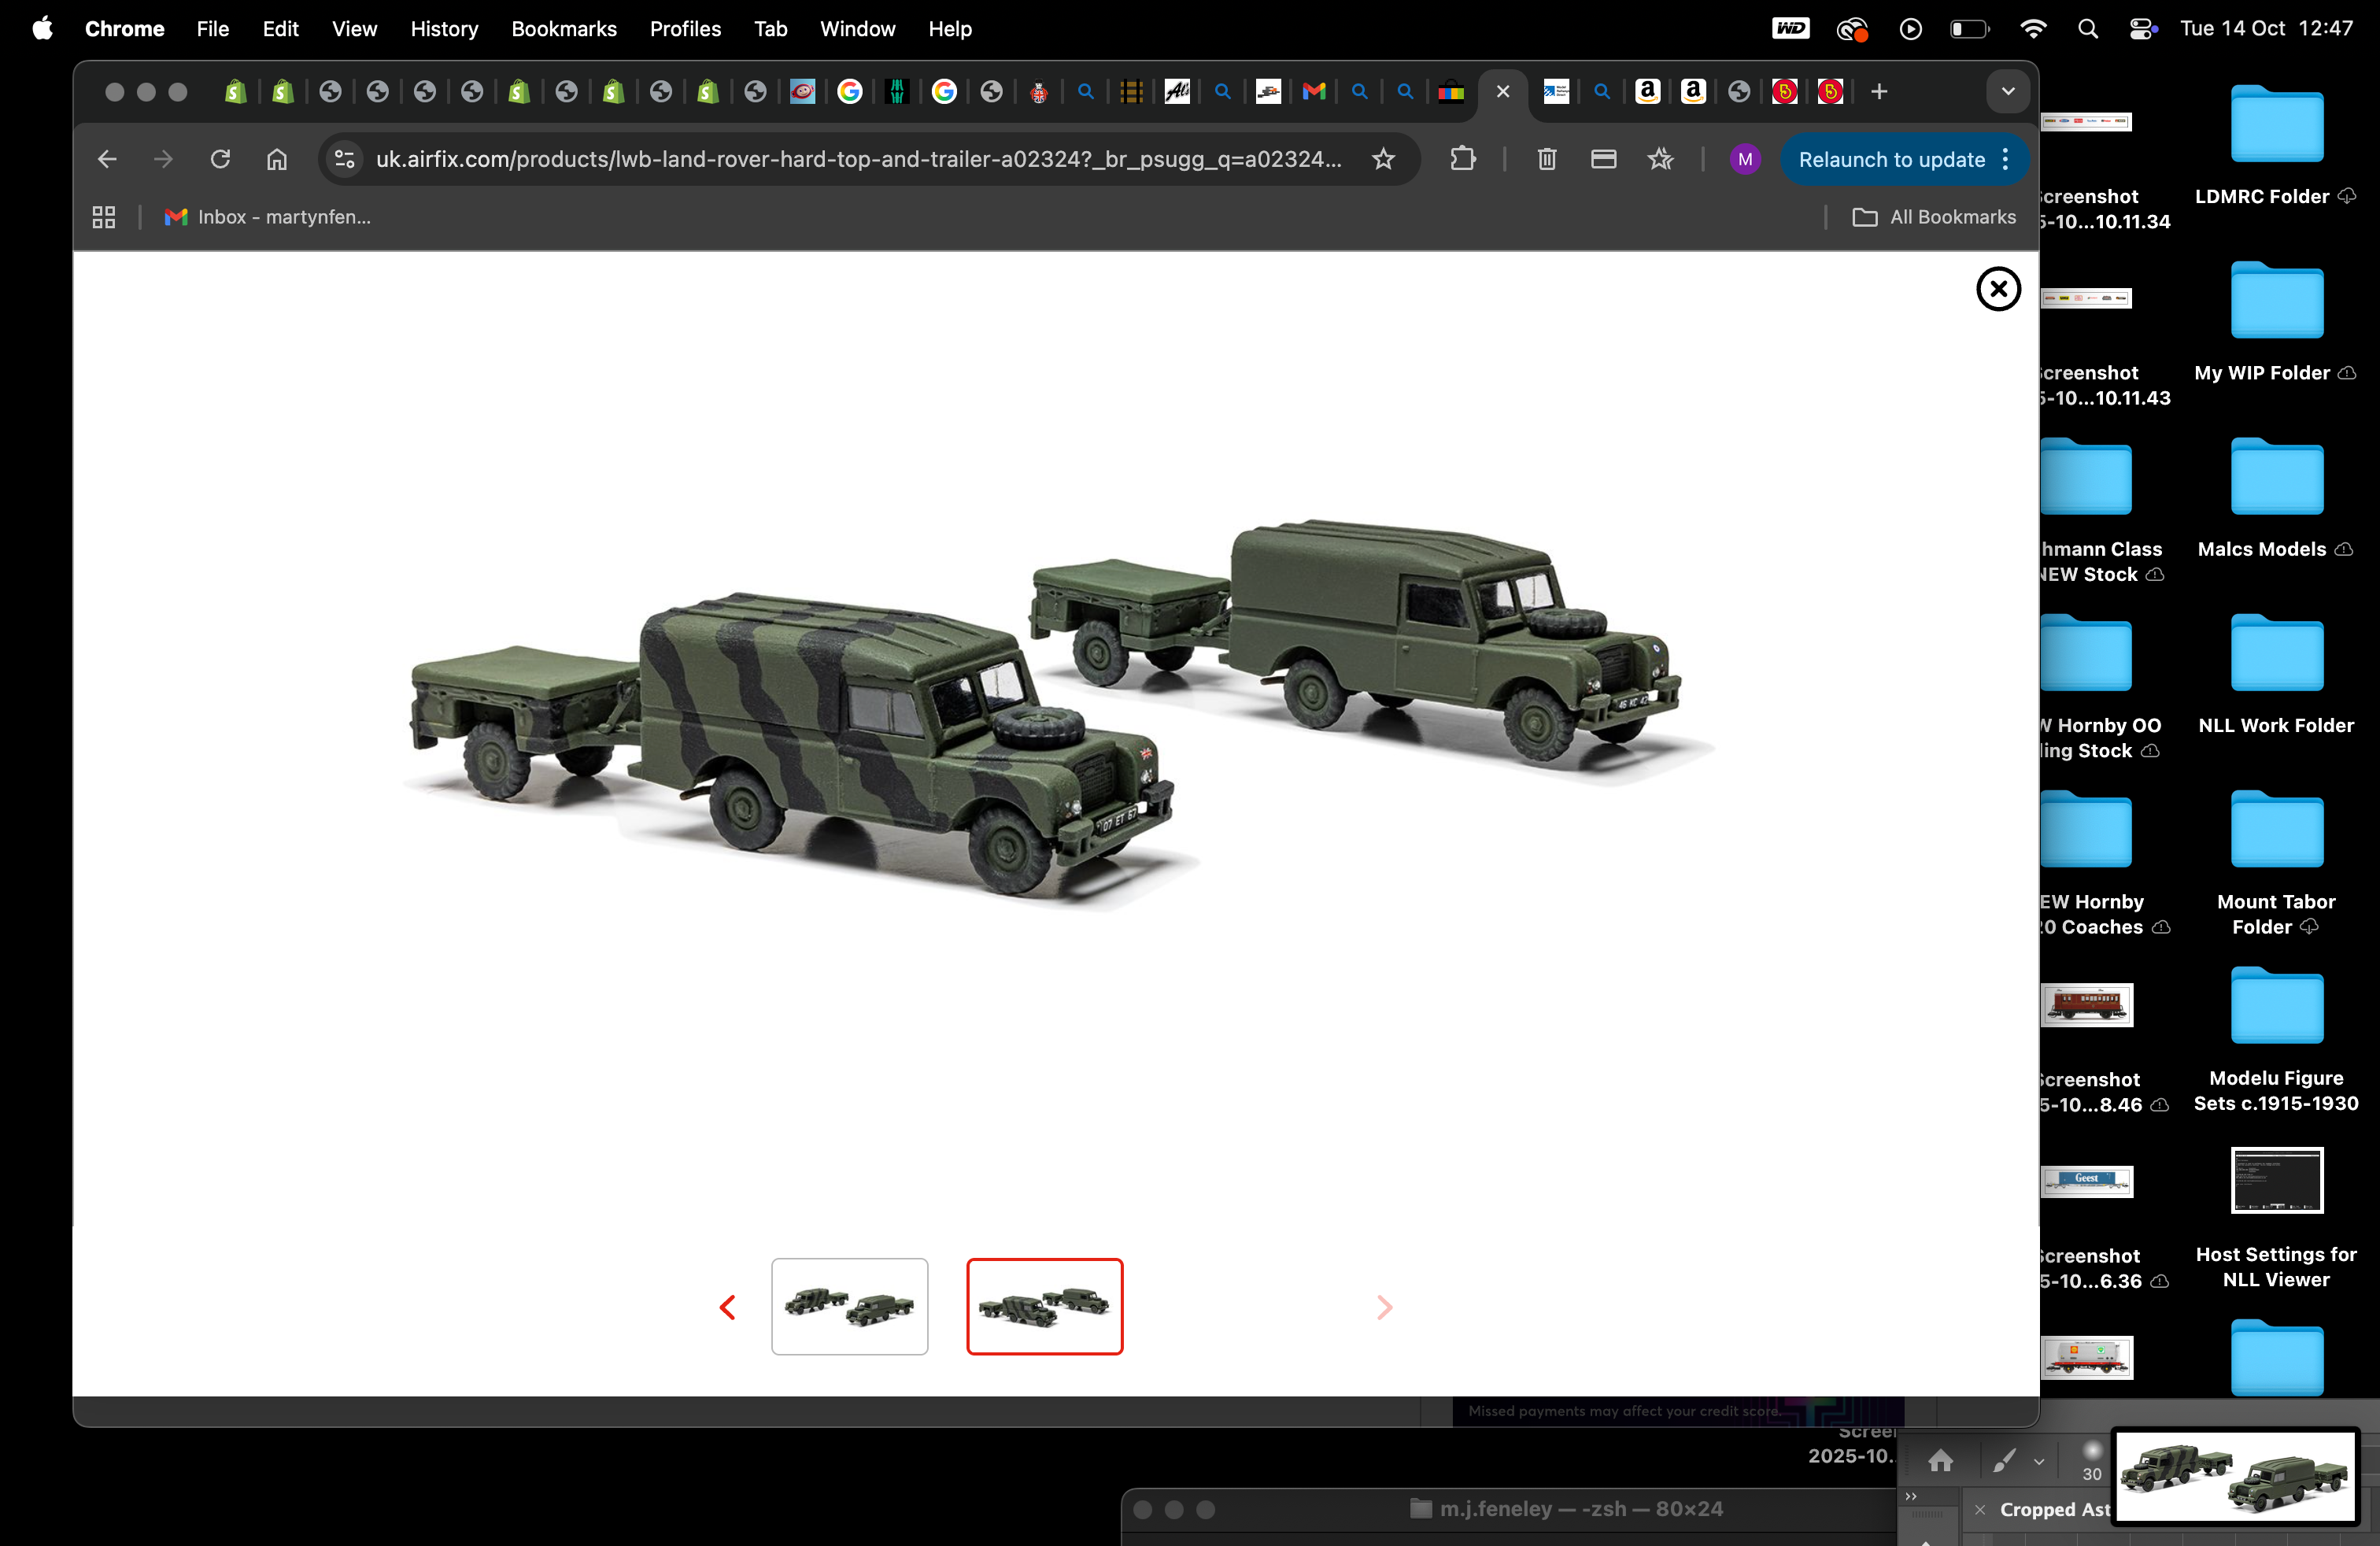Viewport: 2380px width, 1546px height.
Task: Open the apps grid in bookmarks bar
Action: click(x=104, y=217)
